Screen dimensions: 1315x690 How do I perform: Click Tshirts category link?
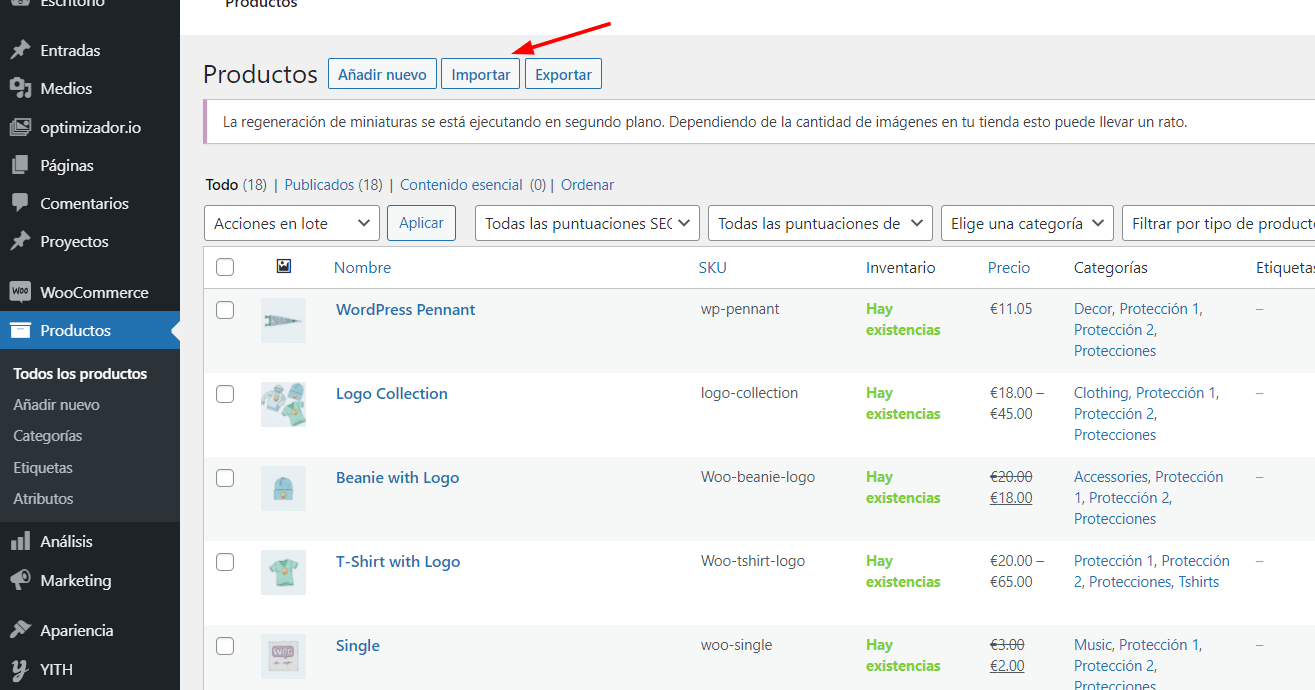coord(1198,582)
